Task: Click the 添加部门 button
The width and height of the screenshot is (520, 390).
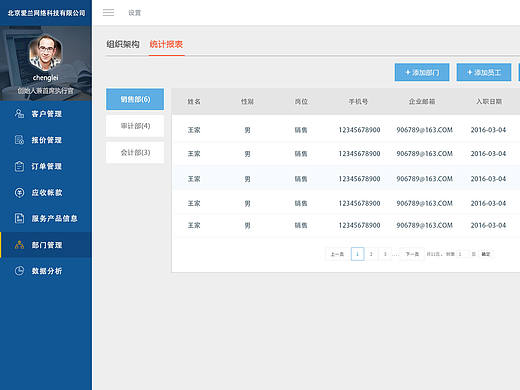Action: click(422, 72)
